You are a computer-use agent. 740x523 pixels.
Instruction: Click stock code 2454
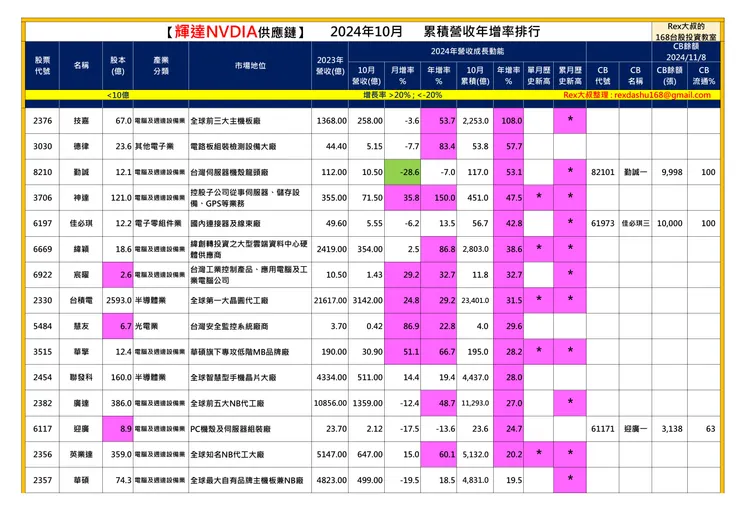42,378
